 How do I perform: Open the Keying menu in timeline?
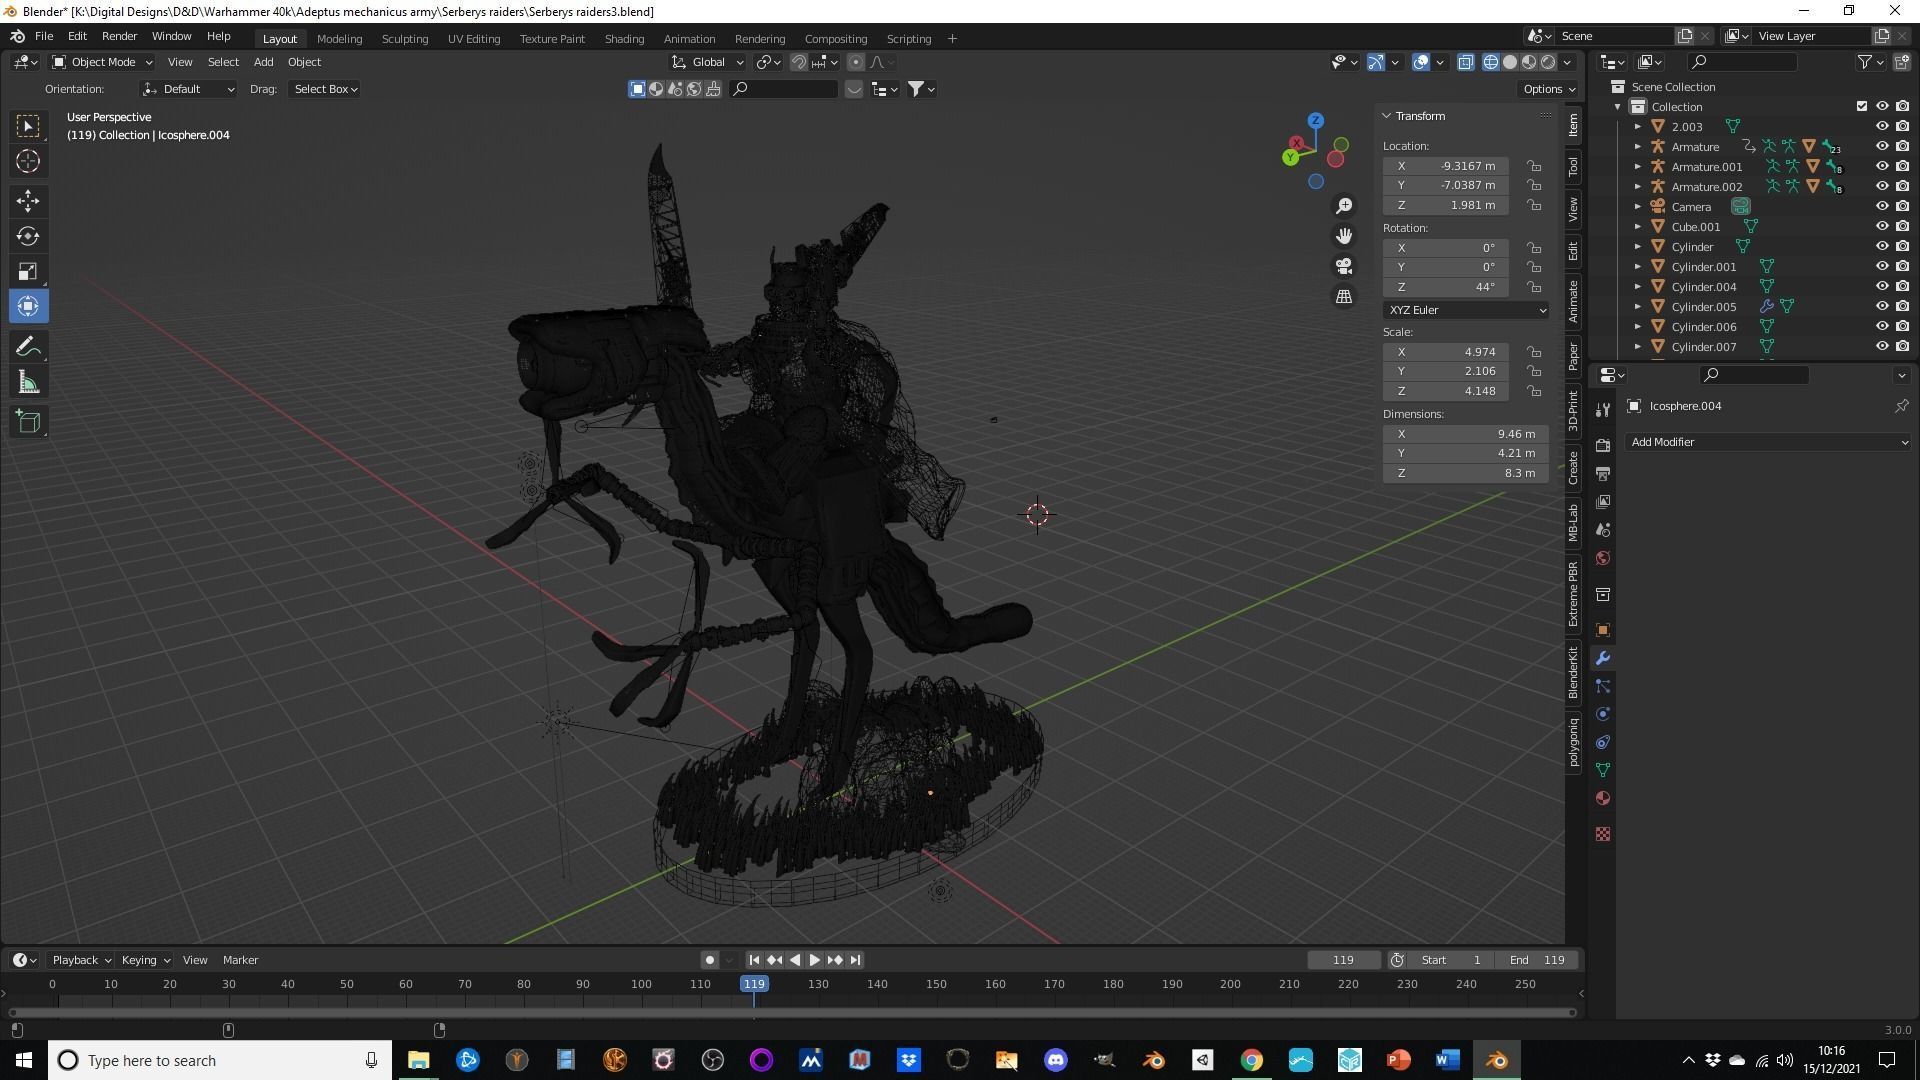pos(145,960)
